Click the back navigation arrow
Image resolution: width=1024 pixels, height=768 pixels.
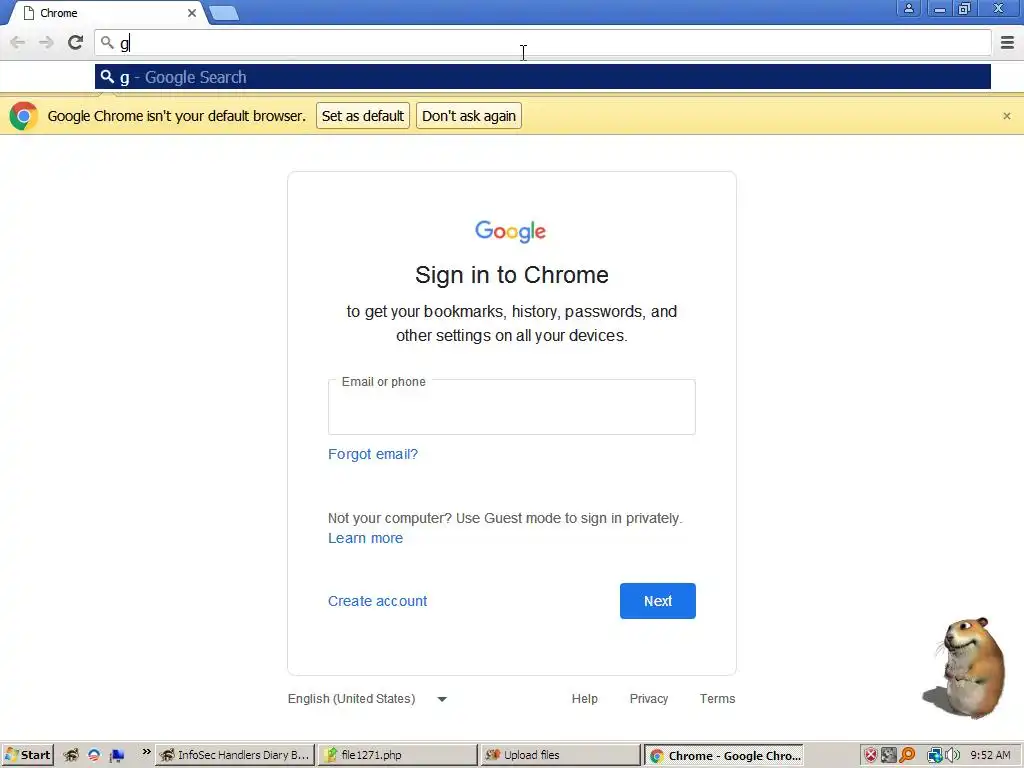pos(18,42)
